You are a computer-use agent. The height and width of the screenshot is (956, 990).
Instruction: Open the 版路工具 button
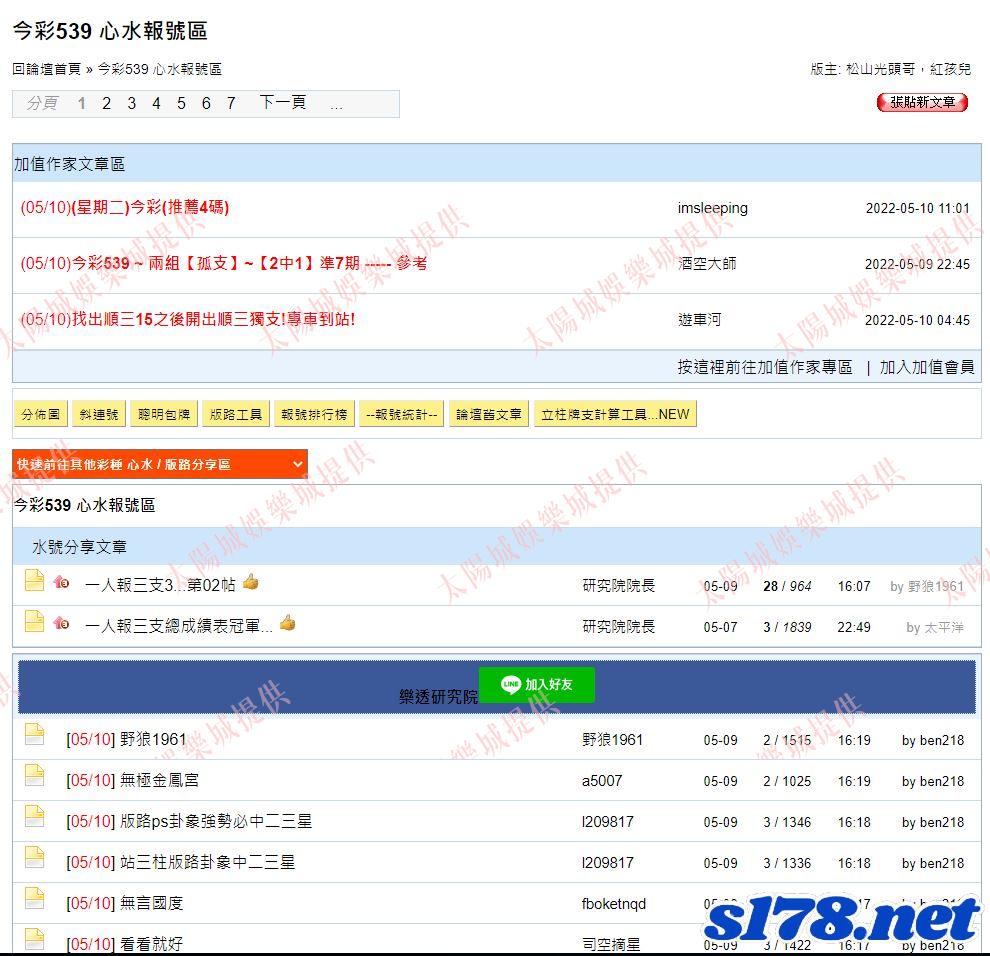point(236,414)
